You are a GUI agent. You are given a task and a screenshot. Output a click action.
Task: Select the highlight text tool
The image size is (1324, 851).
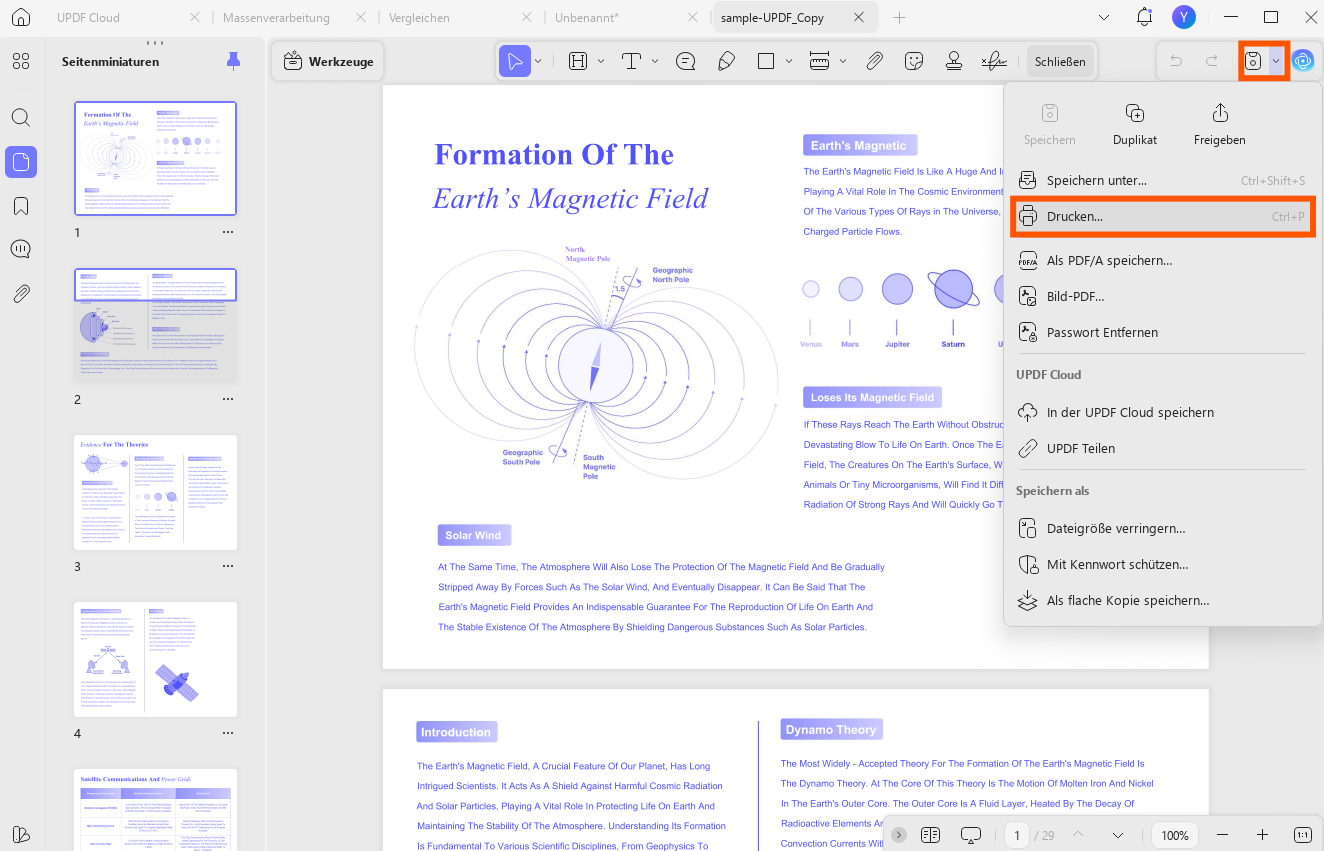[x=578, y=61]
